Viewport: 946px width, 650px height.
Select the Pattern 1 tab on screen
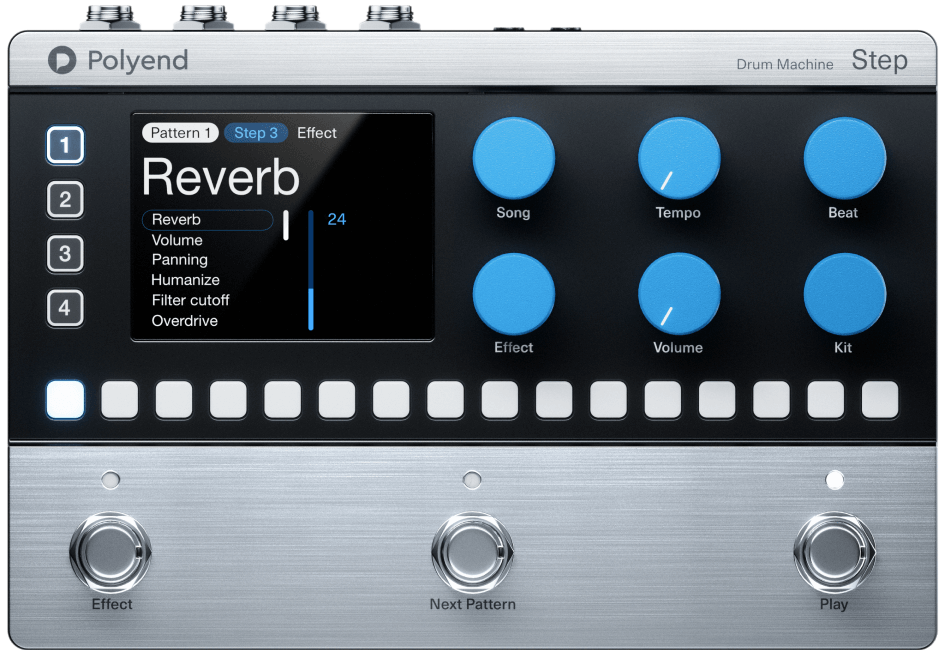pos(180,133)
